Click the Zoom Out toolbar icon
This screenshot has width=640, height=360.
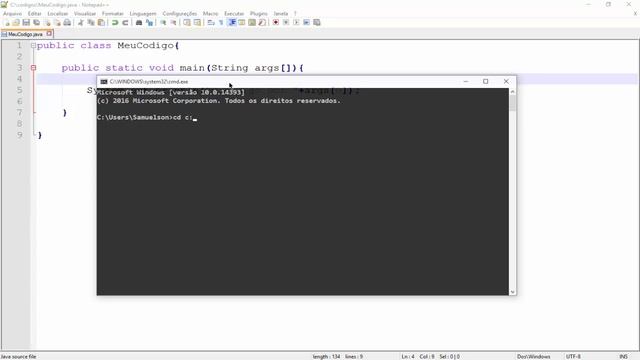173,22
